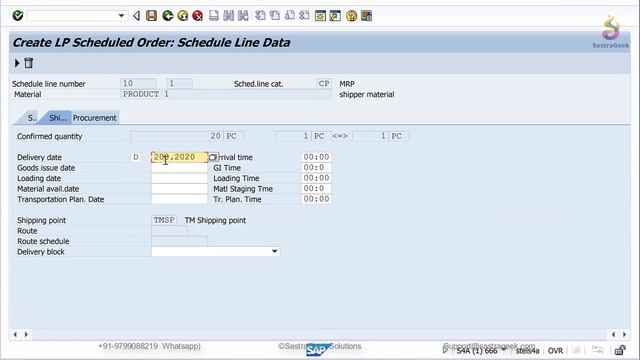Save the order with the diskette icon
Viewport: 640px width, 360px height.
[151, 16]
